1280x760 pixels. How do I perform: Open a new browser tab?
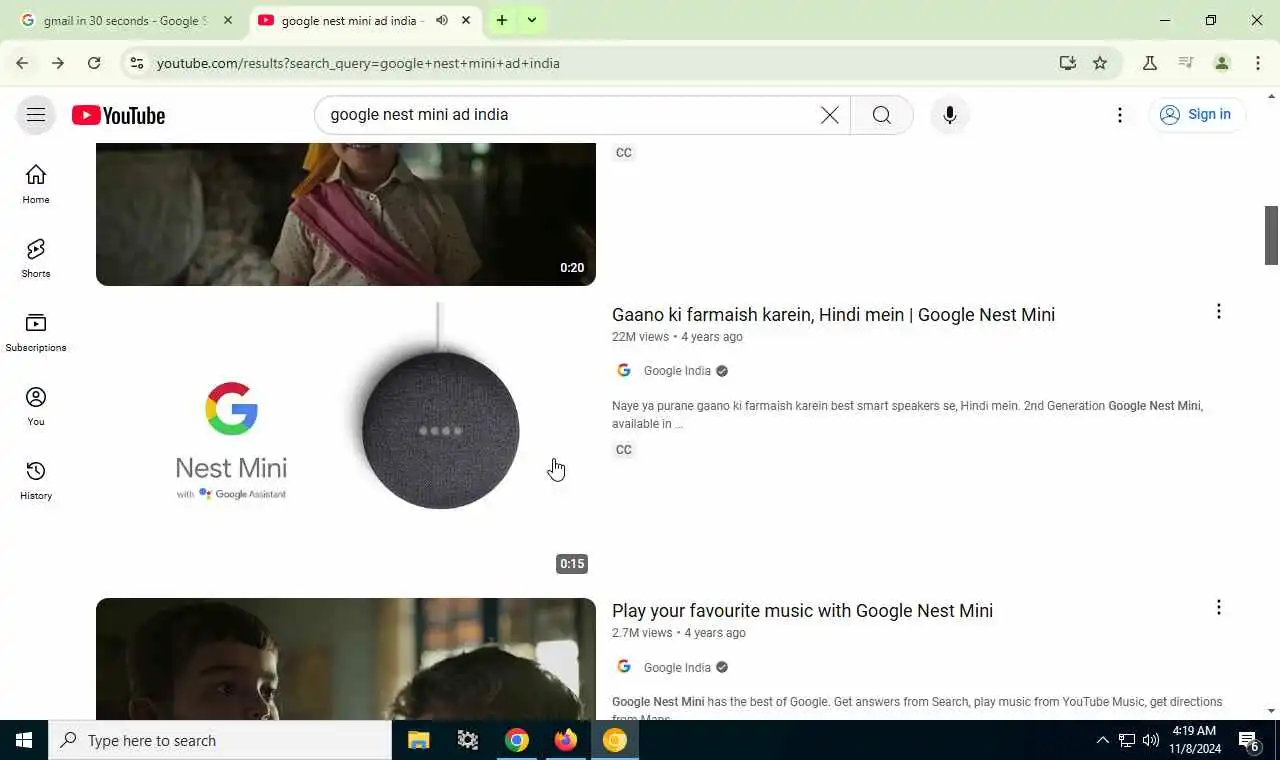click(502, 20)
